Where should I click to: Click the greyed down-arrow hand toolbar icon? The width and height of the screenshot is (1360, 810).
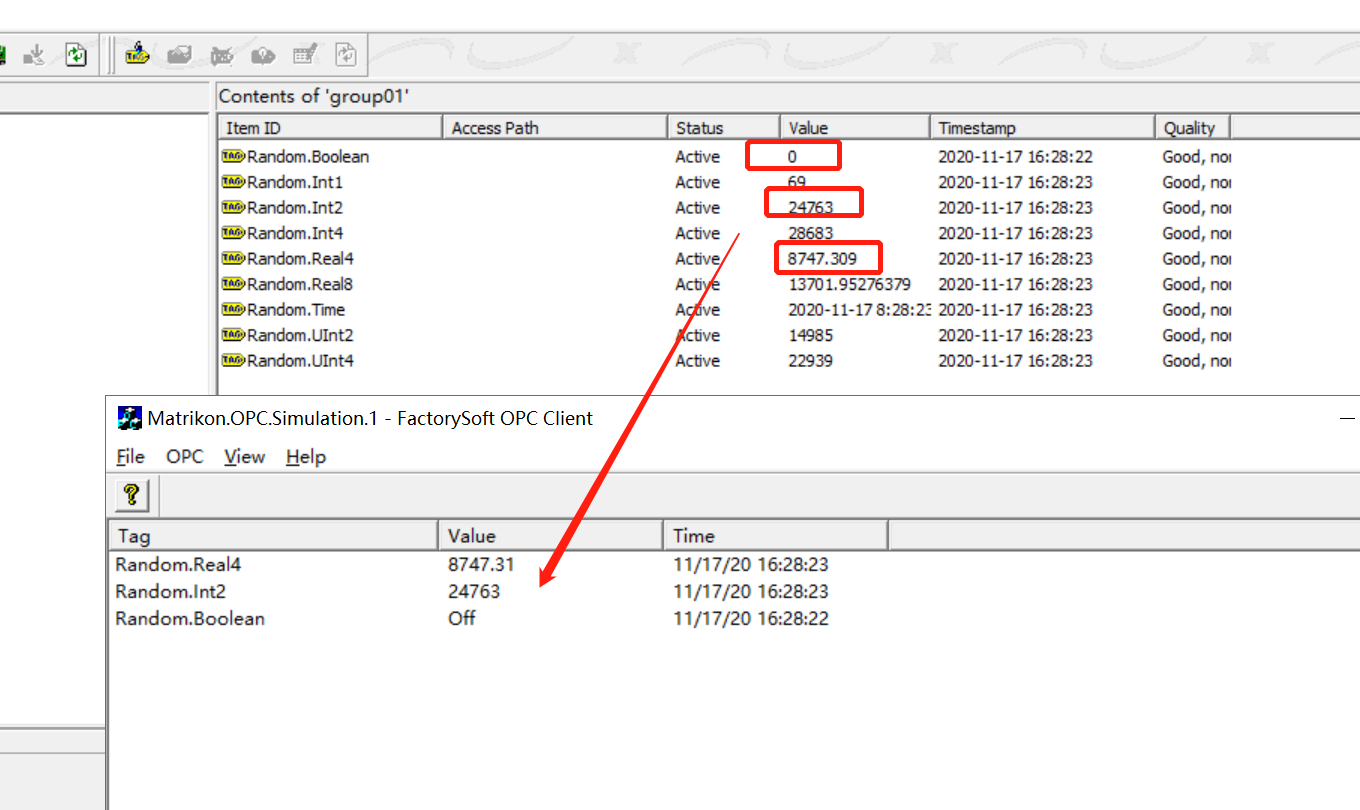pyautogui.click(x=34, y=55)
